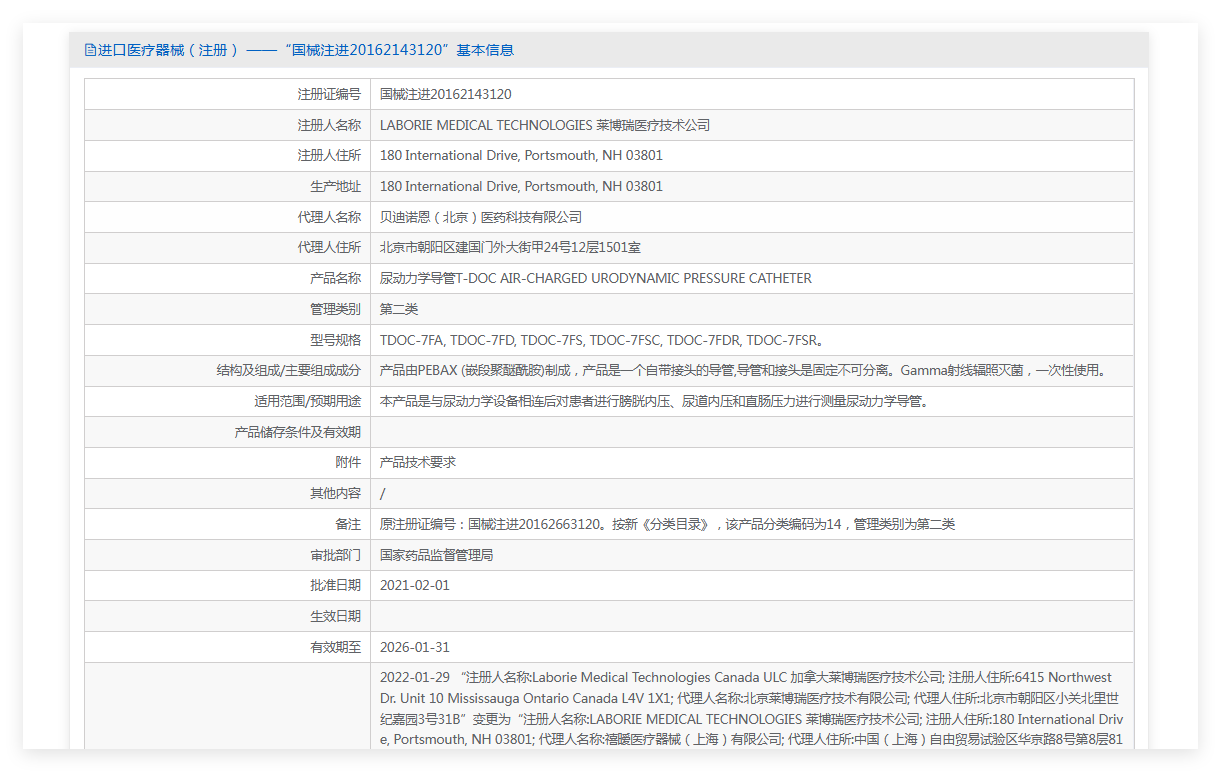Image resolution: width=1221 pixels, height=772 pixels.
Task: Click the 代理人名称 label
Action: [x=329, y=217]
